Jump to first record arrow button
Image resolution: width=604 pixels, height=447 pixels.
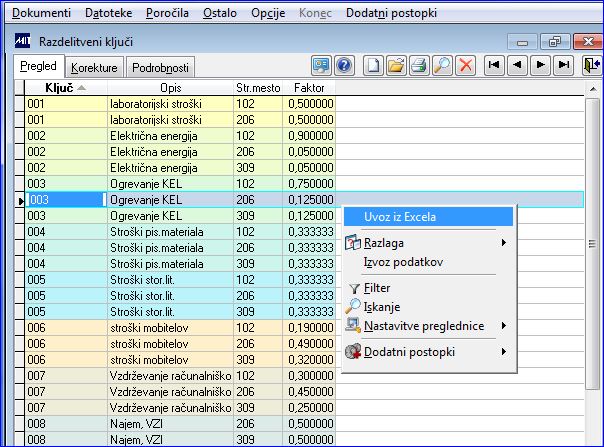pyautogui.click(x=494, y=65)
